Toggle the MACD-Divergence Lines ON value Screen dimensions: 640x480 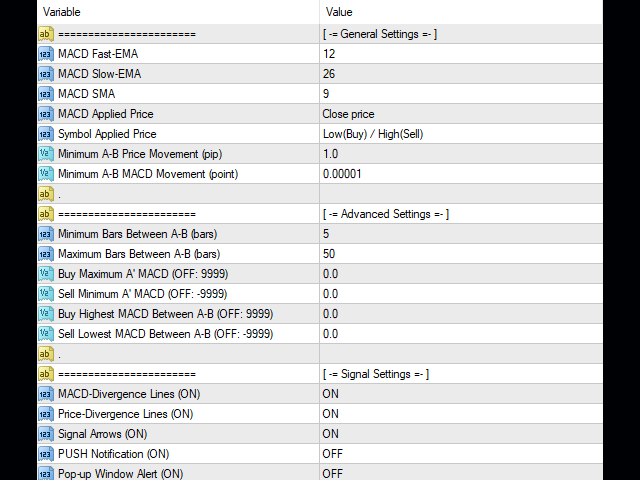461,394
